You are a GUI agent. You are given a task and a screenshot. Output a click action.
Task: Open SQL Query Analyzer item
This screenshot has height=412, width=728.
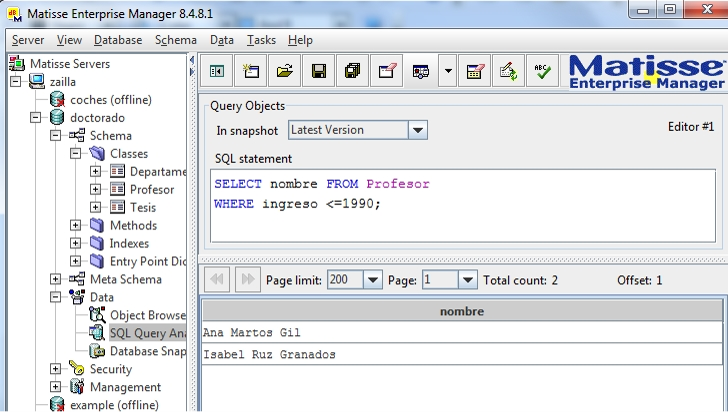pos(148,333)
